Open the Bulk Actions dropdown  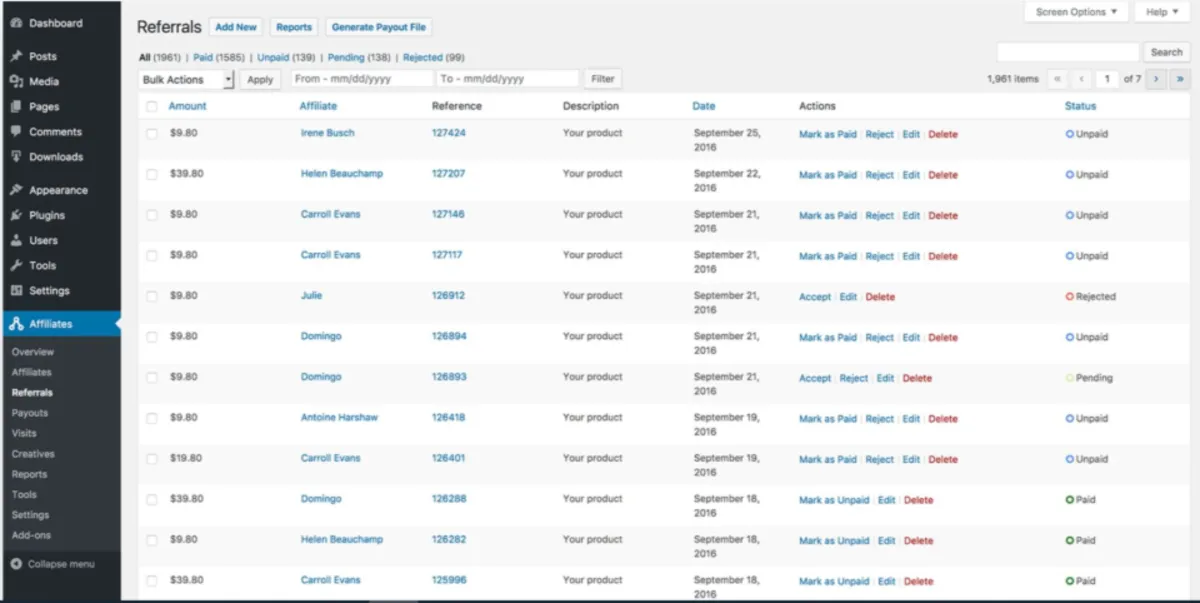(186, 80)
